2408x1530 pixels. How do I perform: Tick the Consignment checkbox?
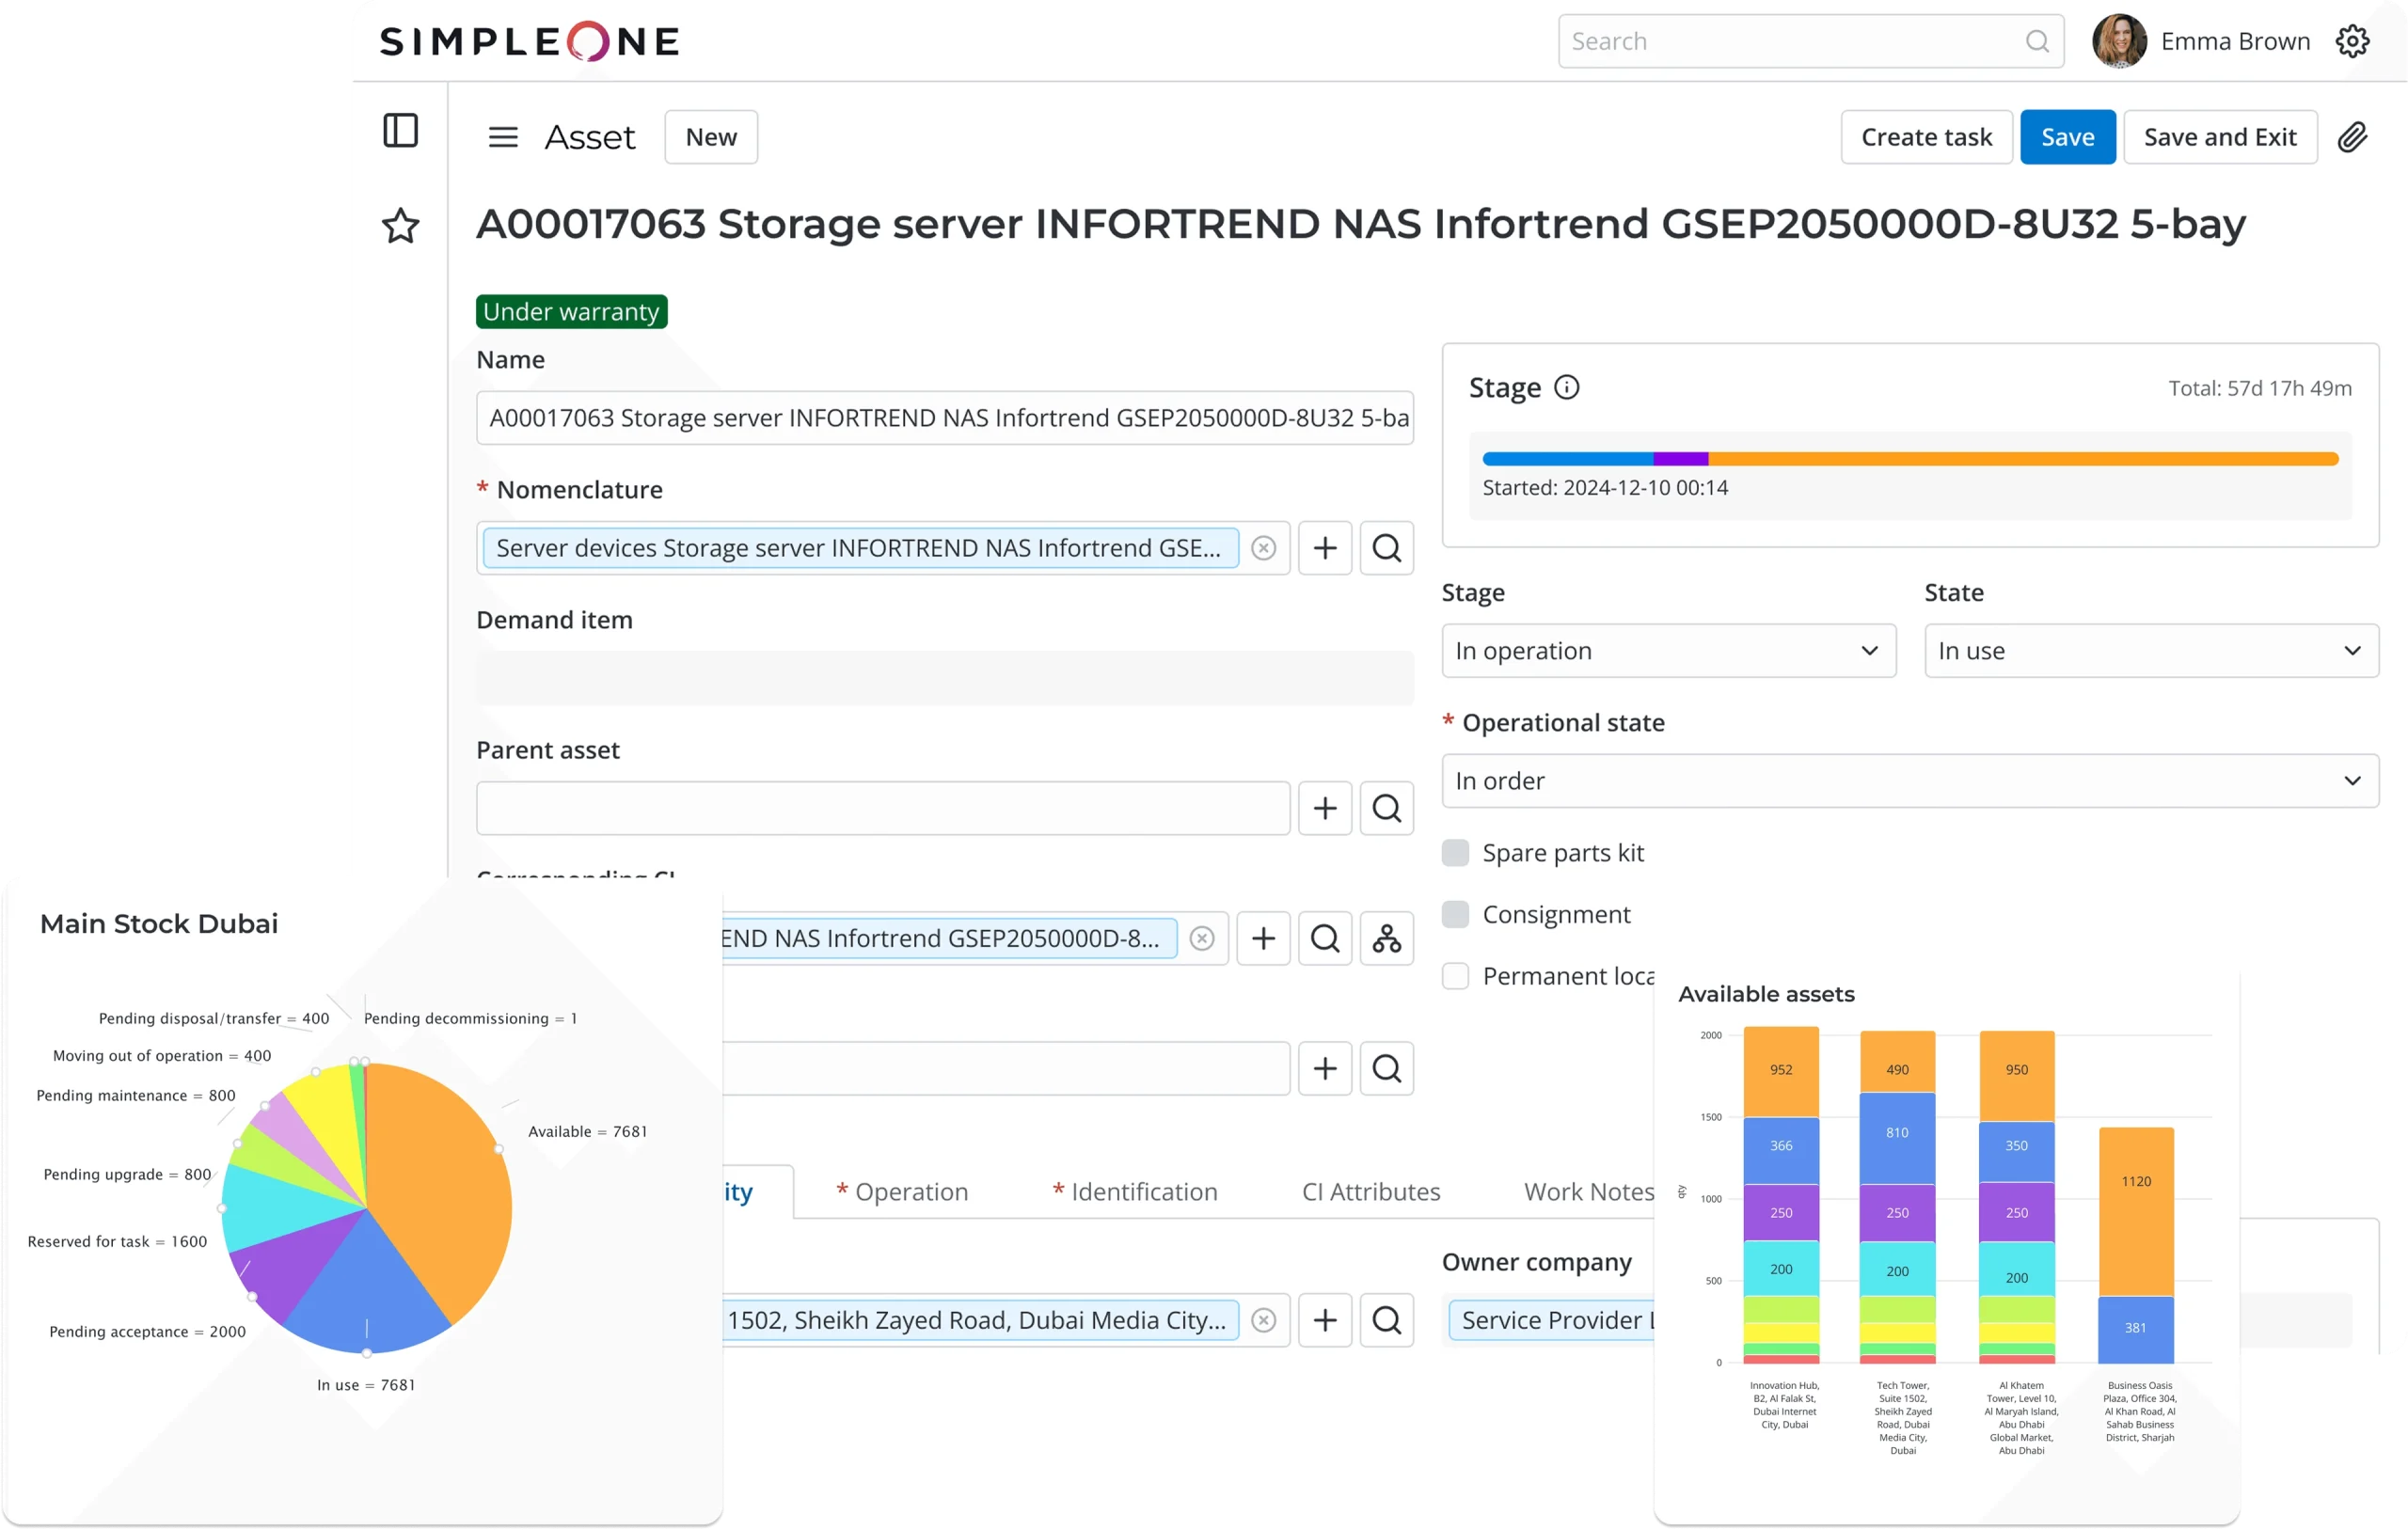tap(1455, 914)
